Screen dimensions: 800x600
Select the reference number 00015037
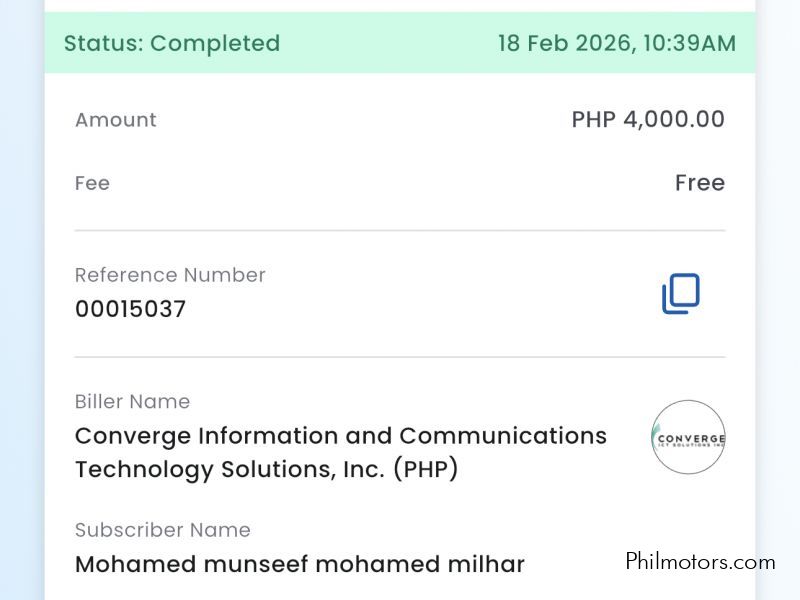130,309
